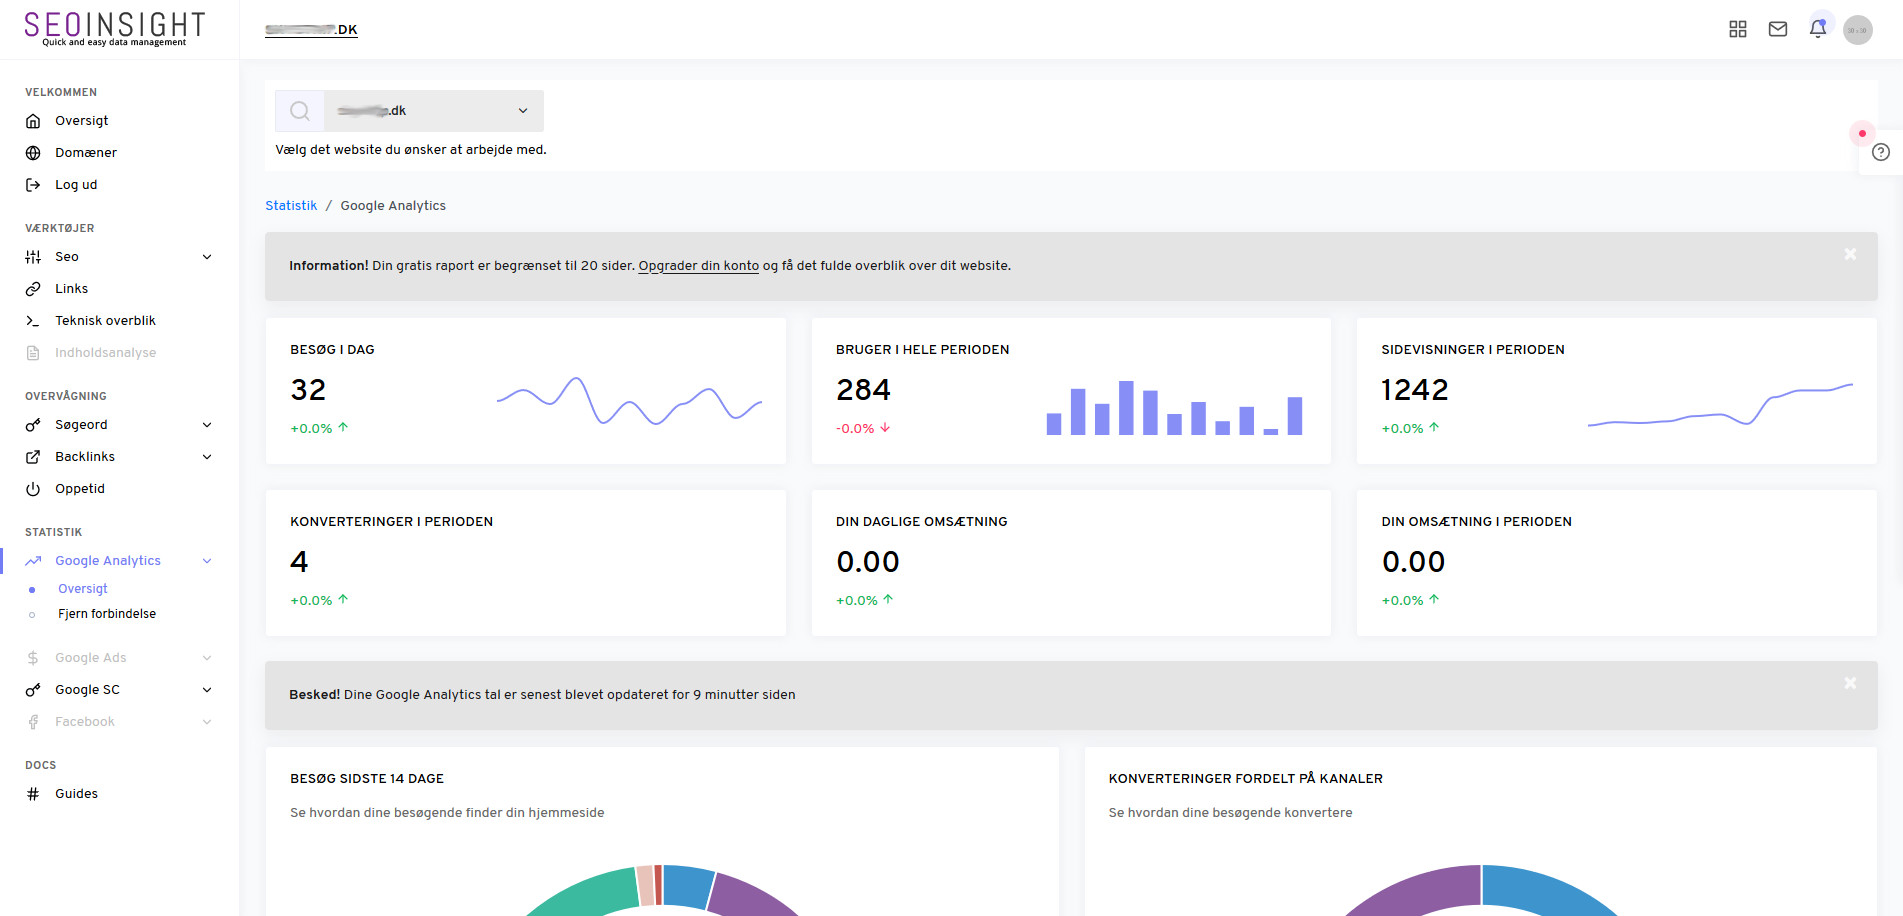
Task: Select the Oppetid power icon
Action: [x=33, y=488]
